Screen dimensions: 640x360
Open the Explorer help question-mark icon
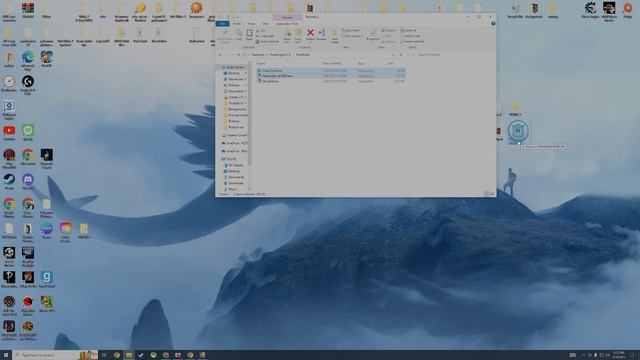point(493,24)
